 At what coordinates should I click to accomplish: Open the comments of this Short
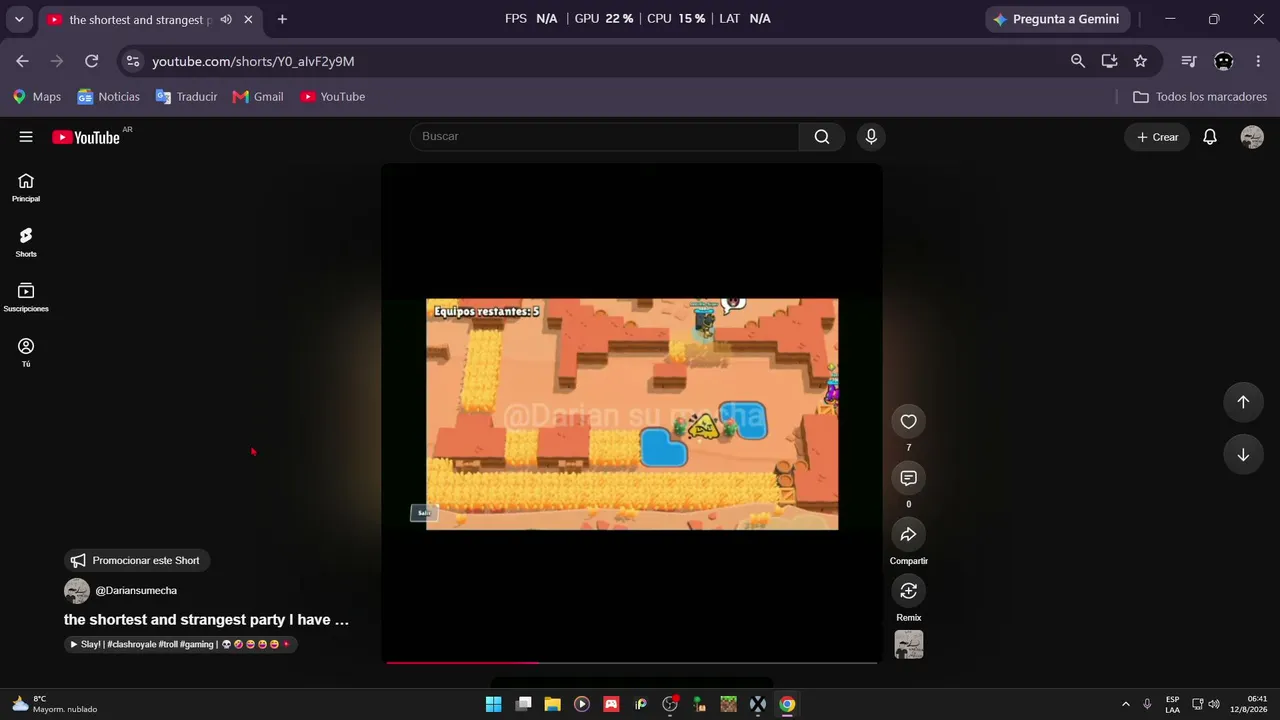pos(908,478)
